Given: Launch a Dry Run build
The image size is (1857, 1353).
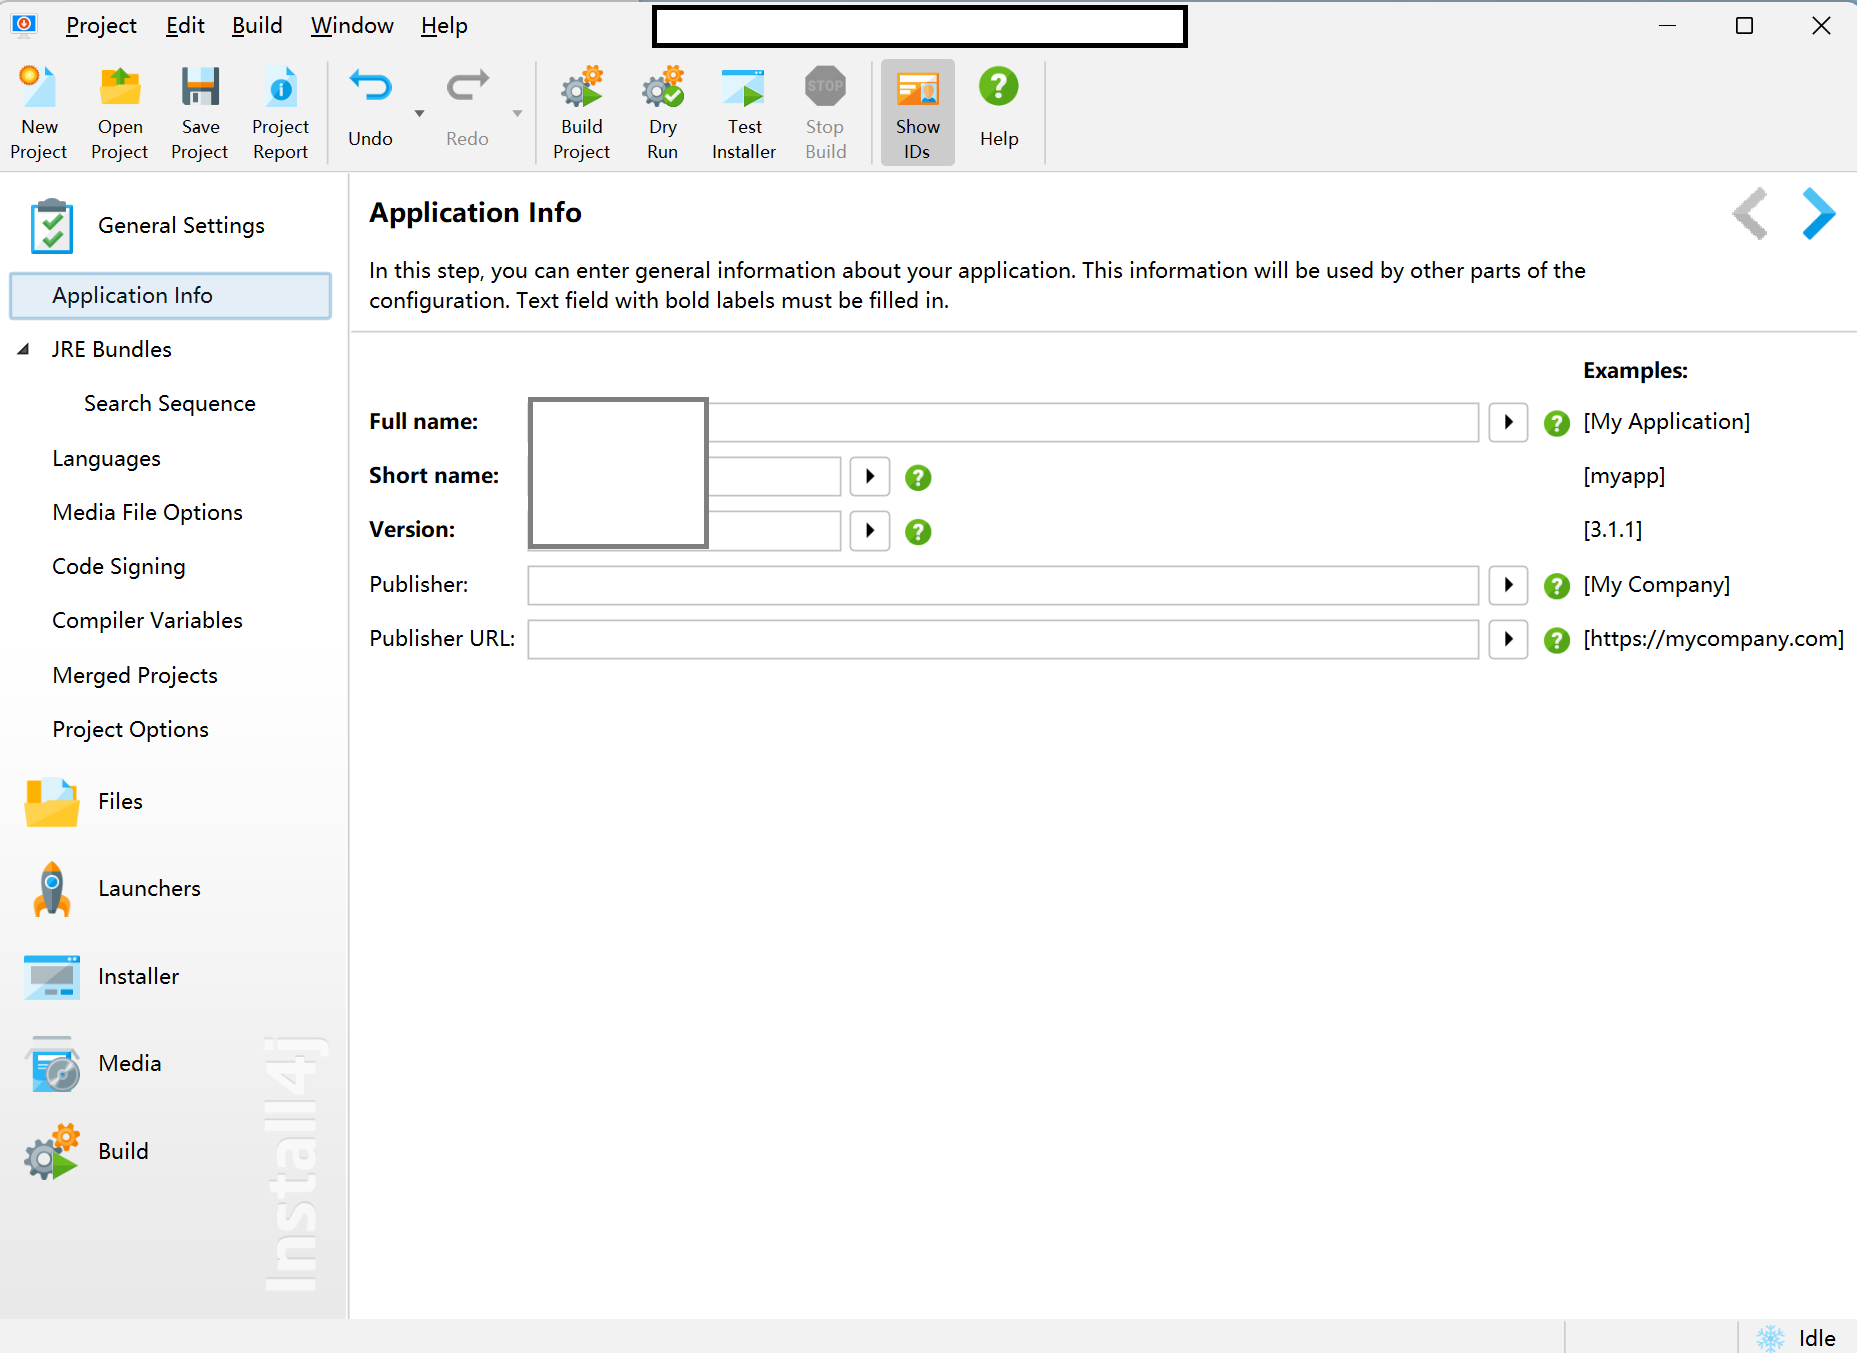Looking at the screenshot, I should click(662, 112).
